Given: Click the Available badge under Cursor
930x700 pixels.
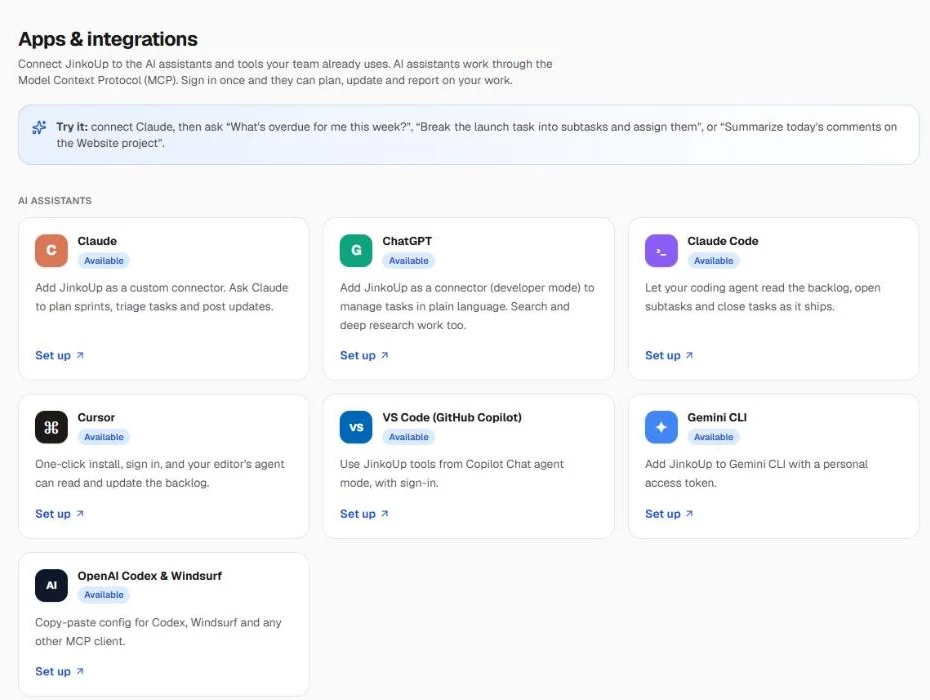Looking at the screenshot, I should (x=104, y=437).
